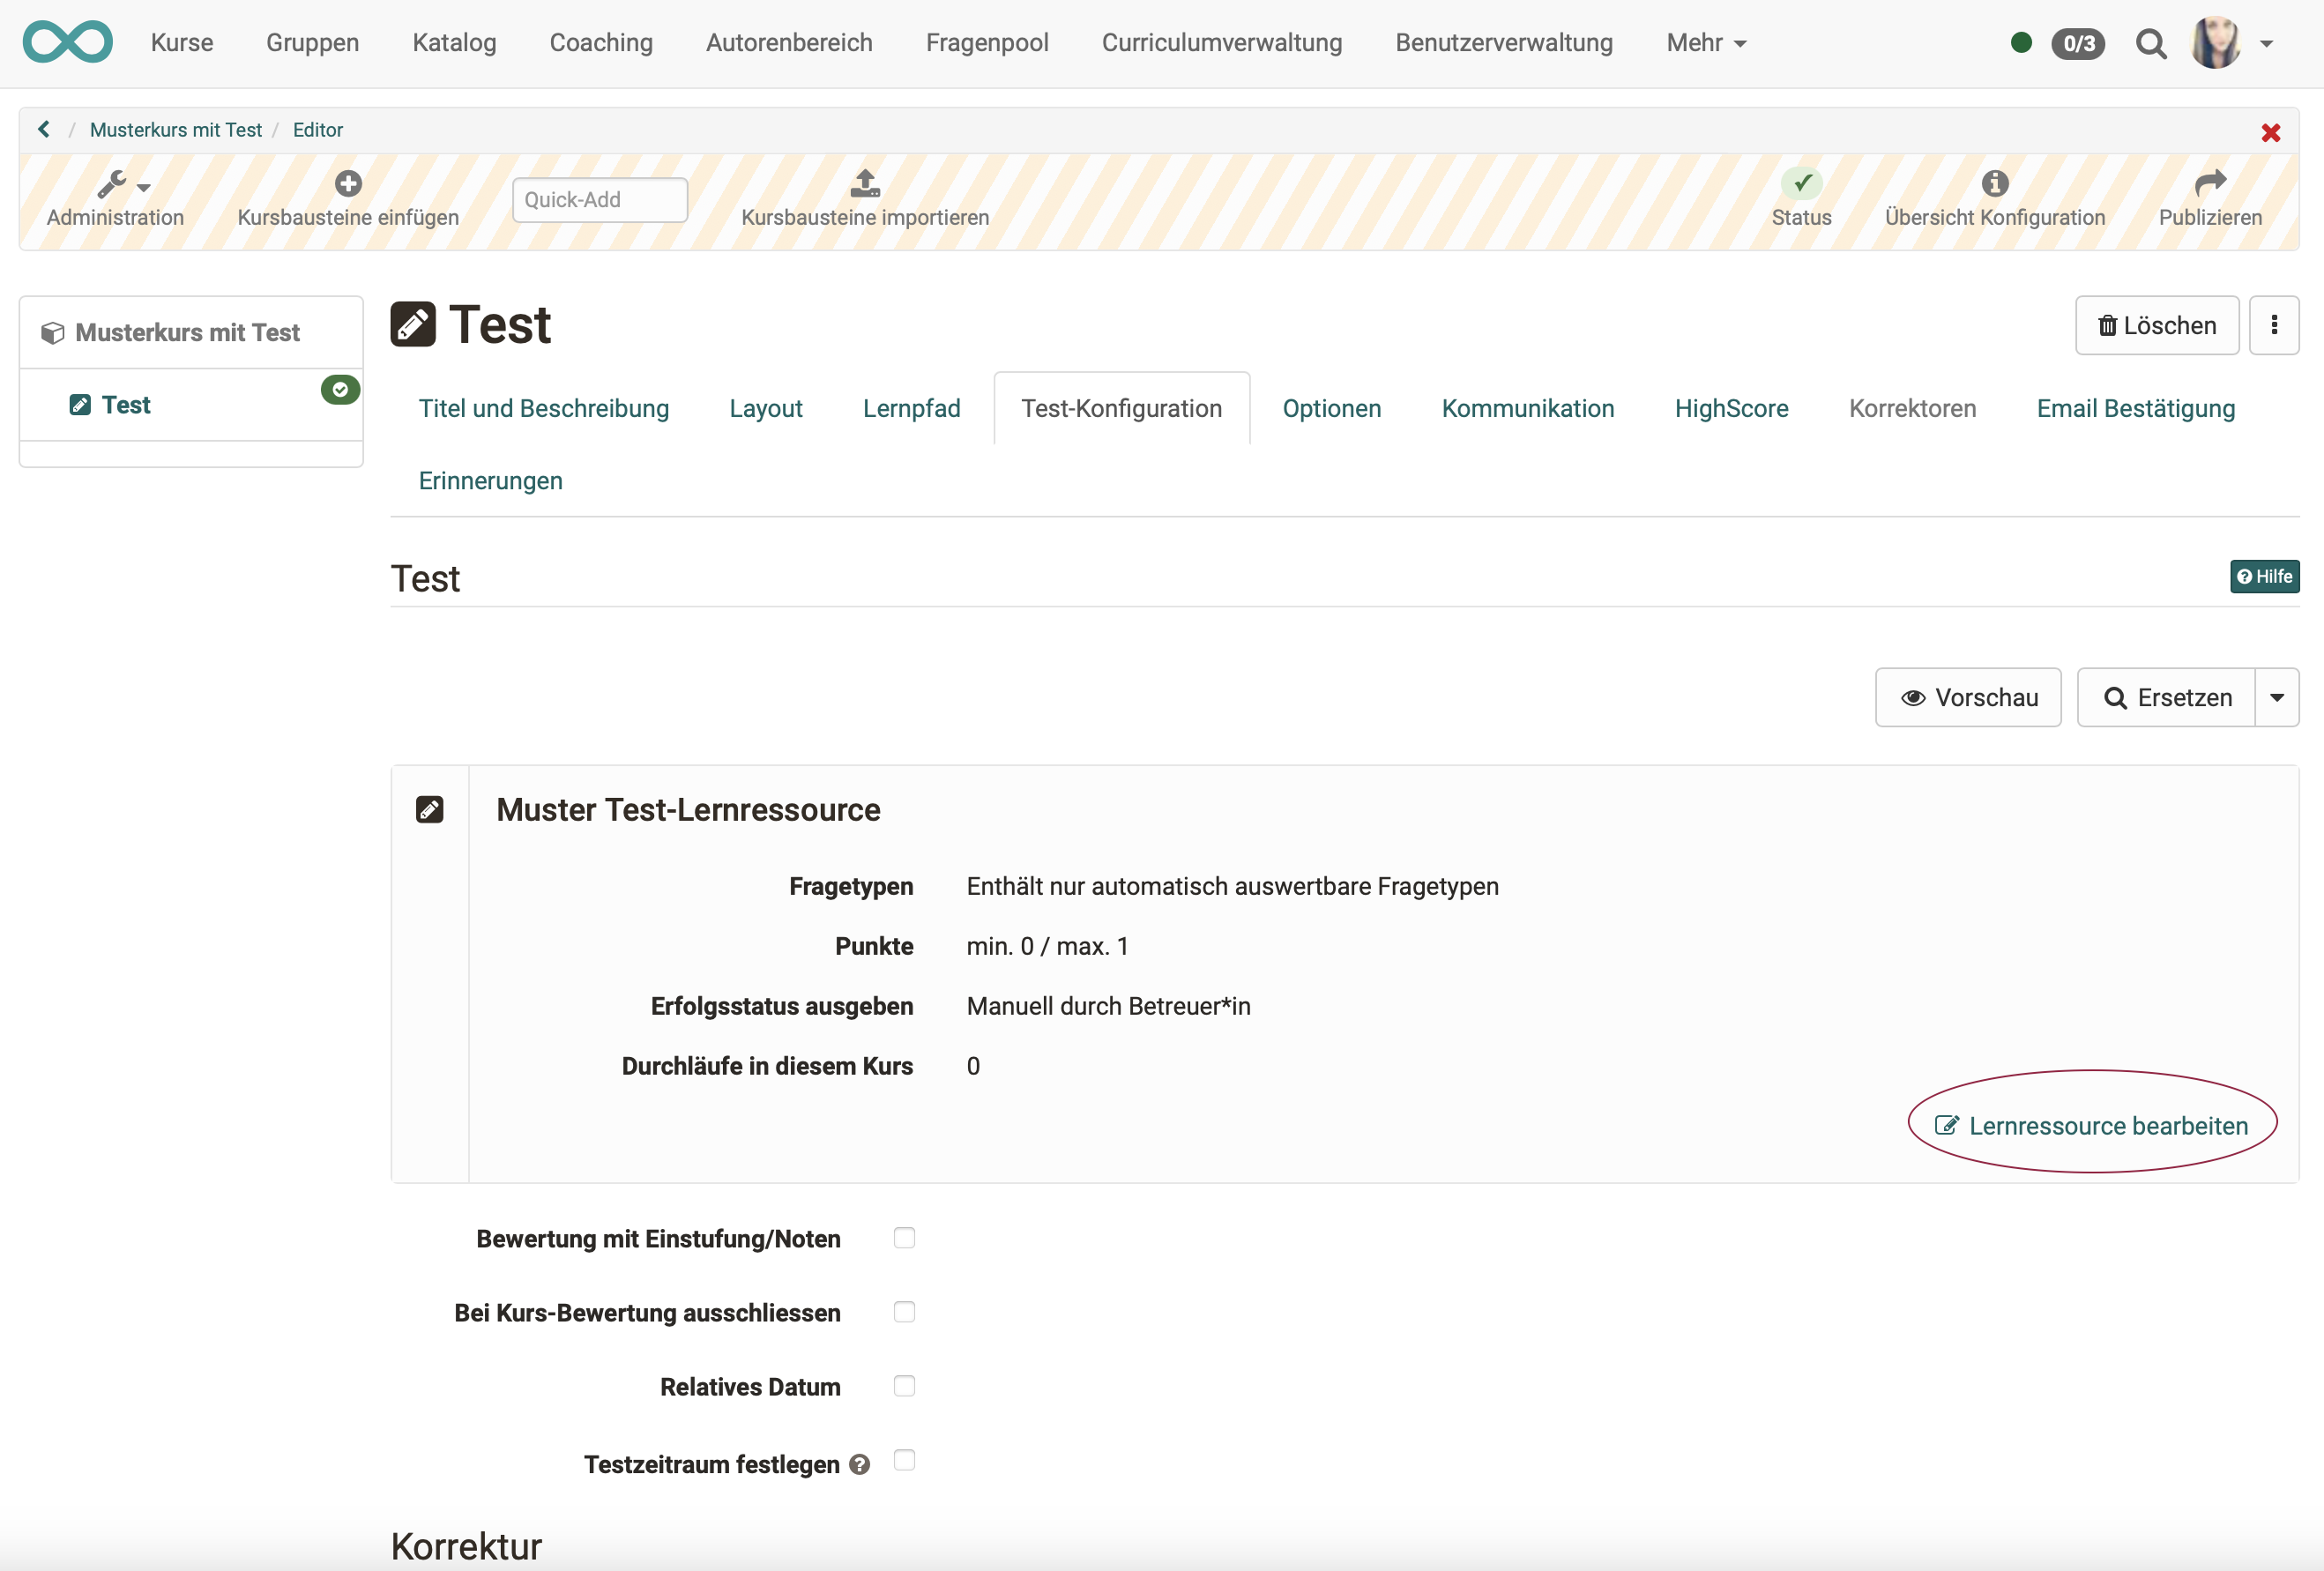The height and width of the screenshot is (1571, 2324).
Task: Expand the Mehr navigation dropdown
Action: pos(1705,43)
